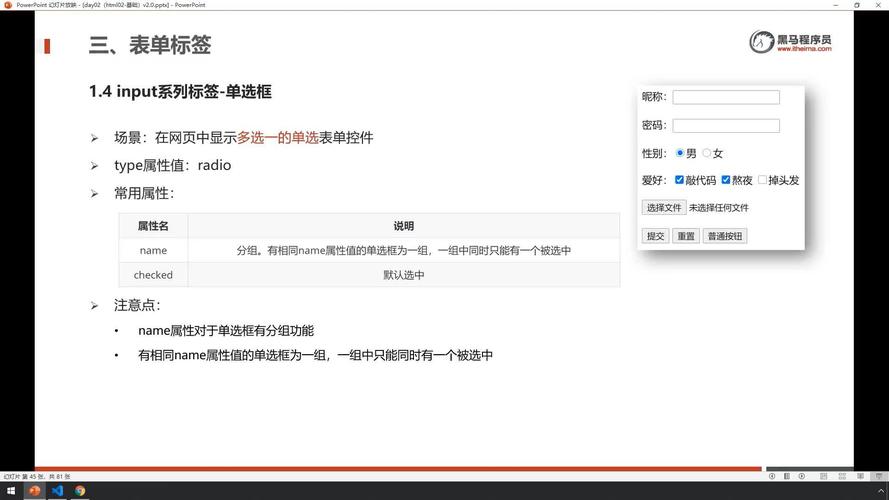Image resolution: width=889 pixels, height=500 pixels.
Task: Switch to Reading view icon
Action: coord(861,476)
